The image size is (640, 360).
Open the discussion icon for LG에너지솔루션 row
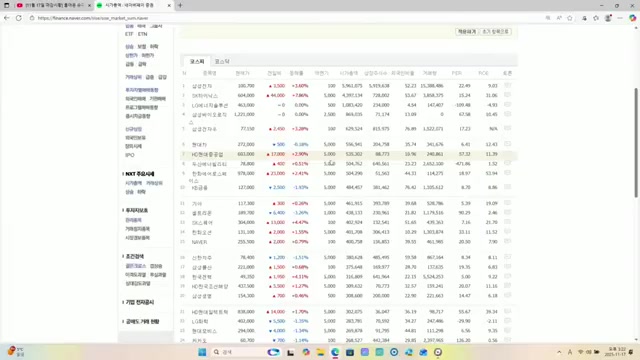click(x=507, y=104)
